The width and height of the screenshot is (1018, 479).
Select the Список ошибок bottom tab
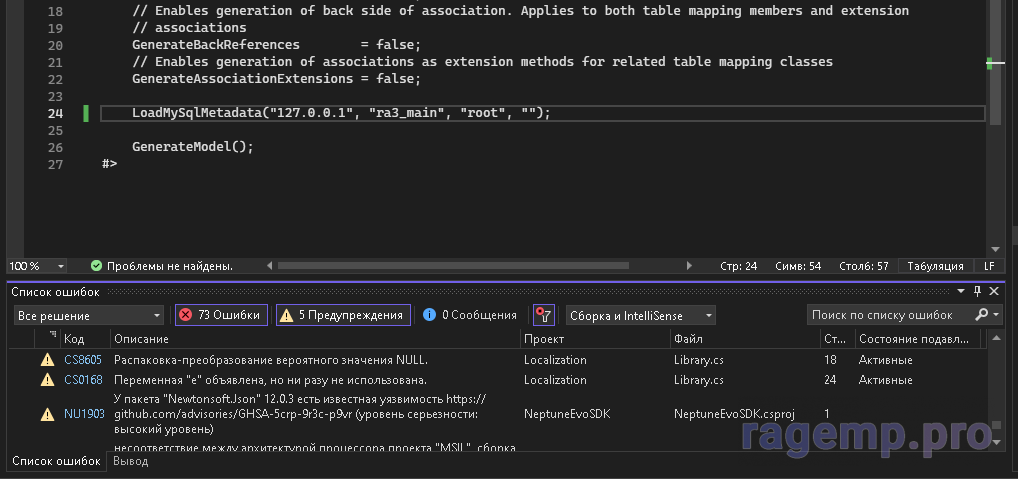coord(56,462)
